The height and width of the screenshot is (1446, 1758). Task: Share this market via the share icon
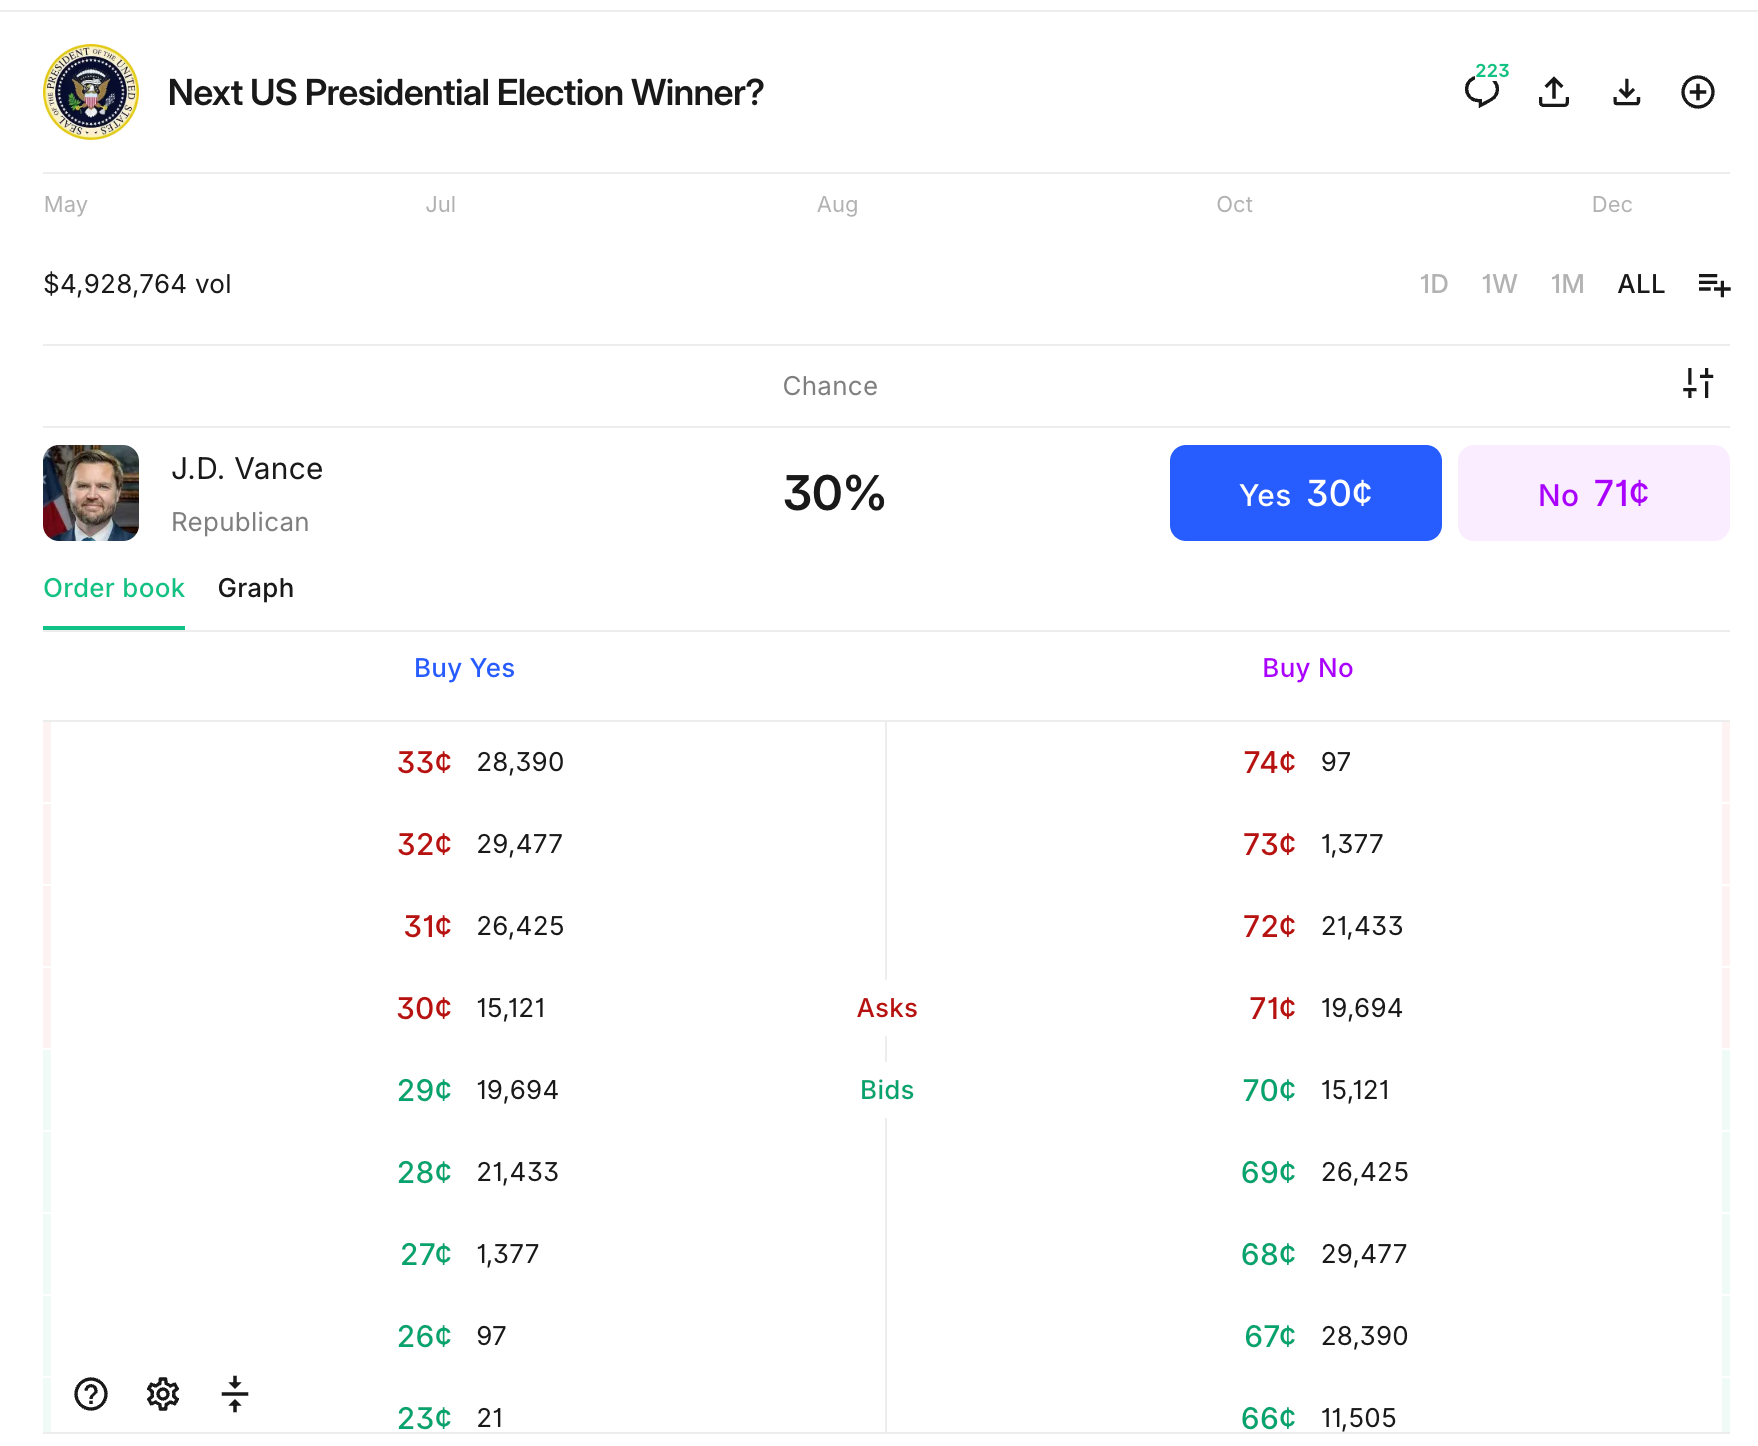pos(1554,91)
